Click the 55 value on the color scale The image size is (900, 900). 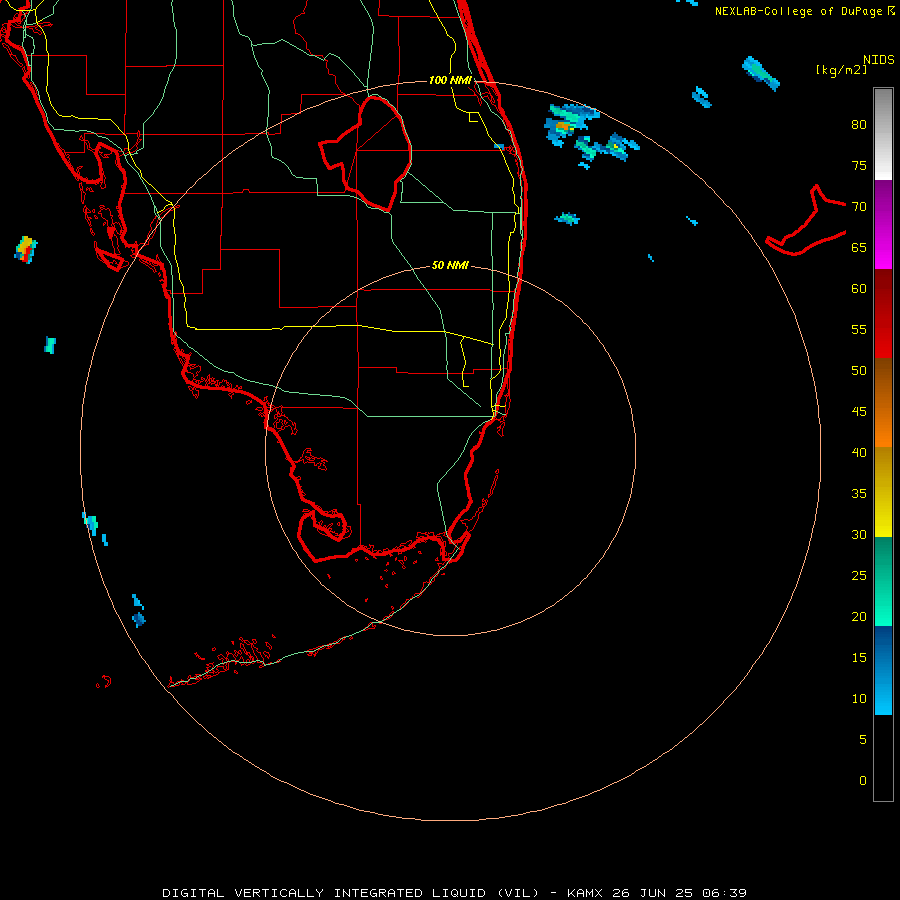click(x=859, y=329)
